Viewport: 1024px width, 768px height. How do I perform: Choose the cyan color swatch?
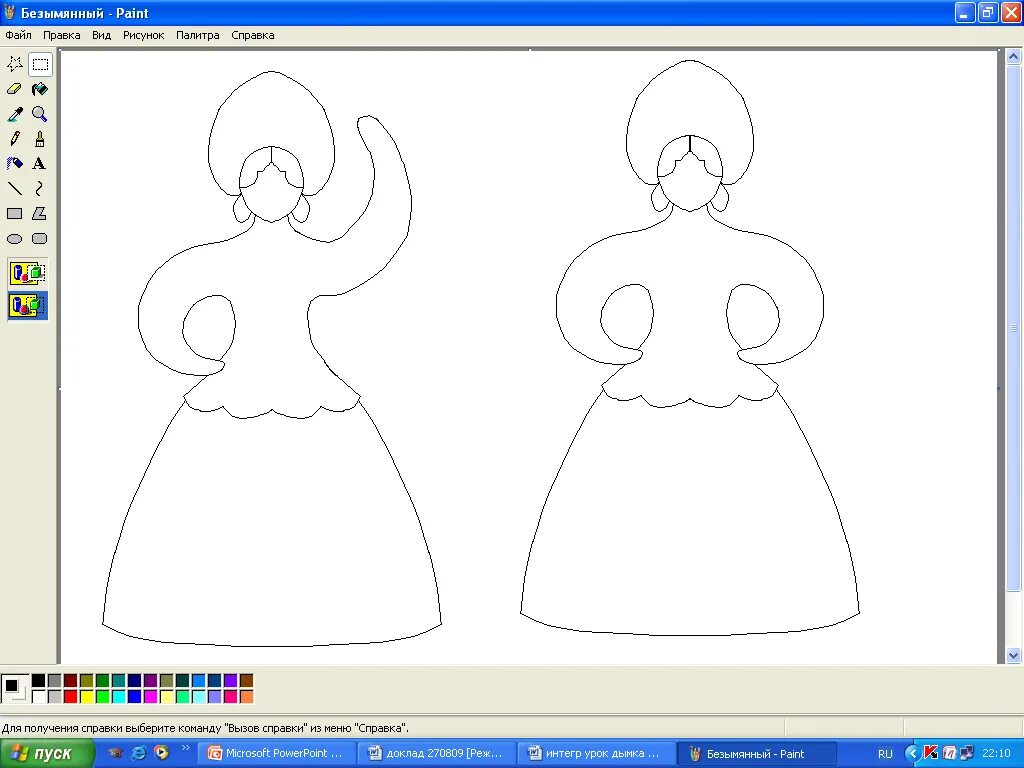pyautogui.click(x=119, y=697)
